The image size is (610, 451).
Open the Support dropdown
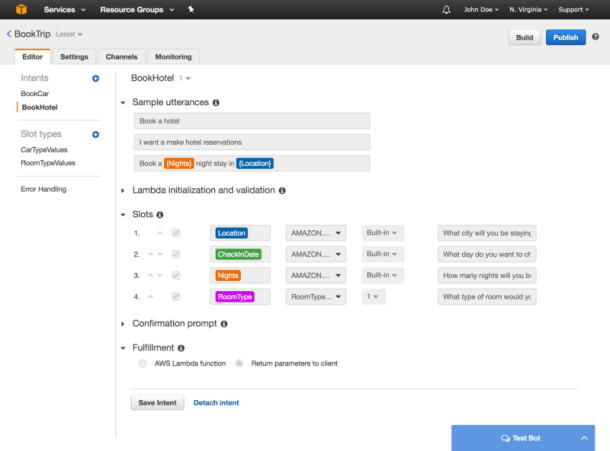point(573,9)
